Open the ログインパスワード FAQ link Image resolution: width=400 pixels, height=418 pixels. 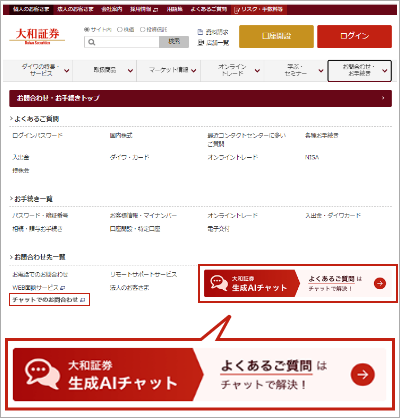coord(37,135)
